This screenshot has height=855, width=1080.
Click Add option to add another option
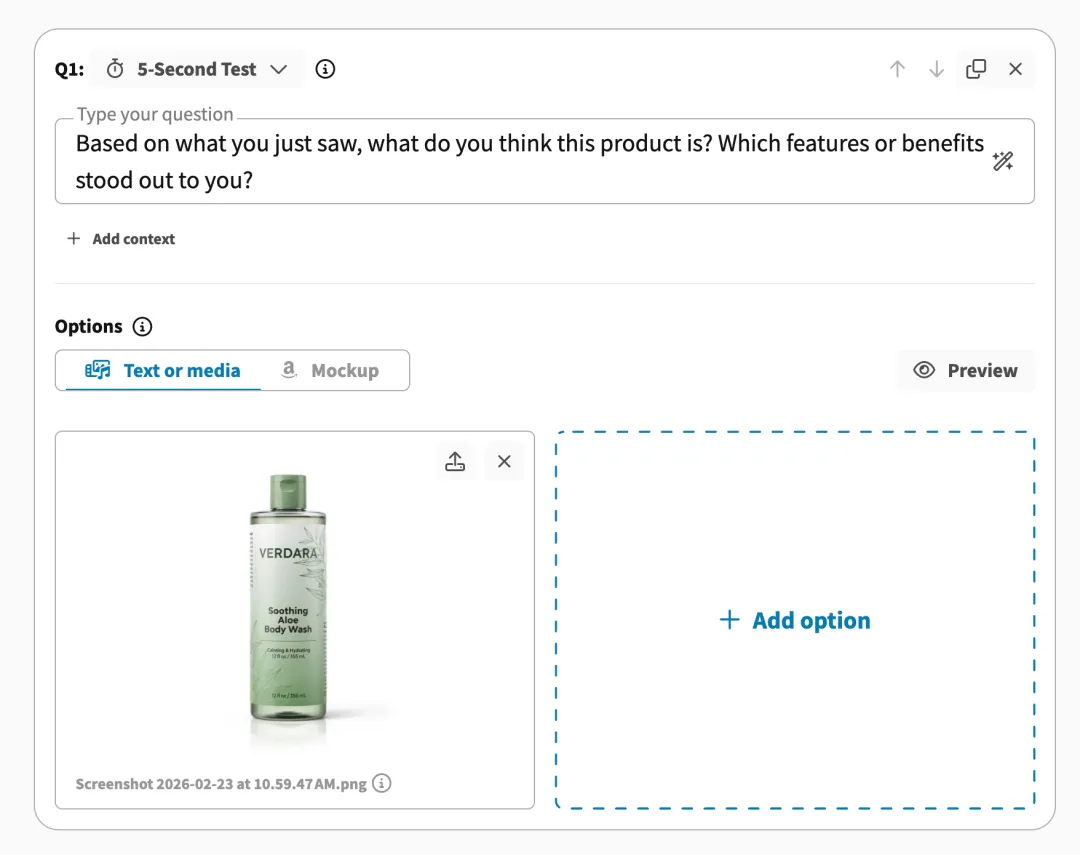click(795, 620)
